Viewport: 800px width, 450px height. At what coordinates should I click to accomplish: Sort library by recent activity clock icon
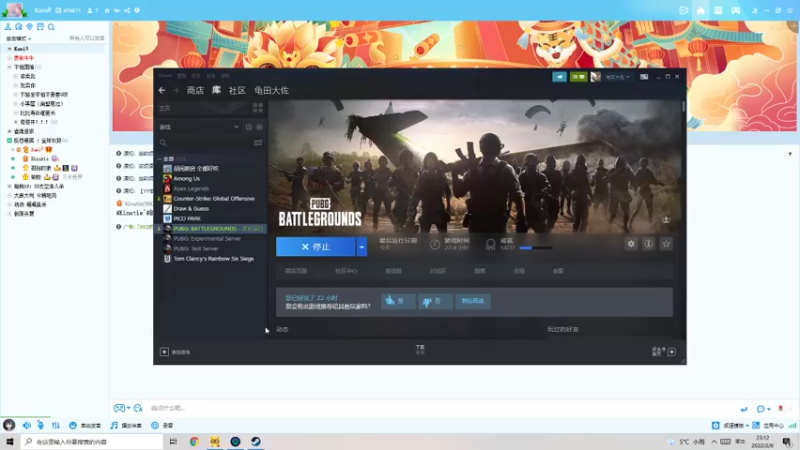click(249, 127)
